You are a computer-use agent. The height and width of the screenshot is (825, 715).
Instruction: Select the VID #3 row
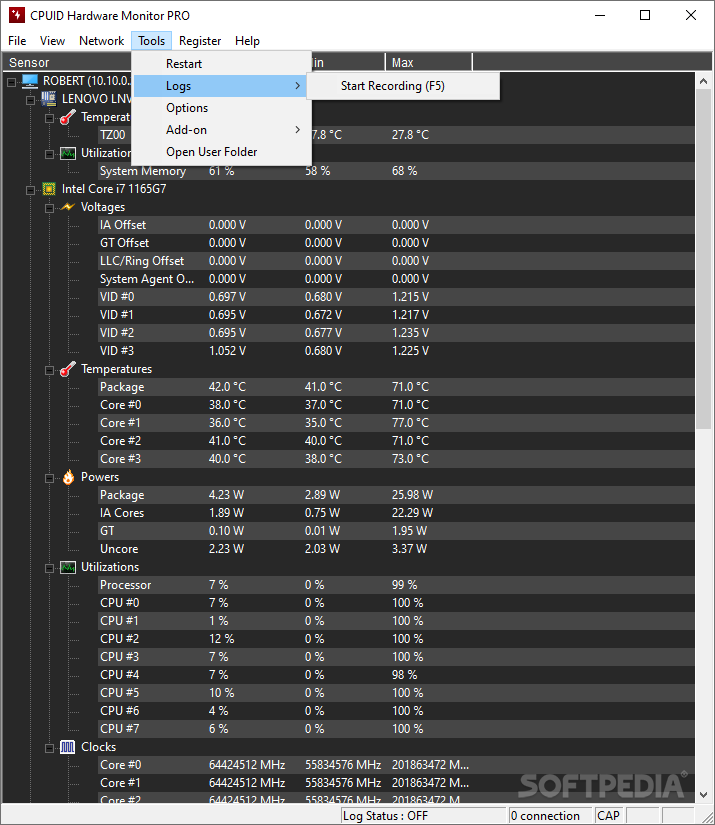click(396, 351)
